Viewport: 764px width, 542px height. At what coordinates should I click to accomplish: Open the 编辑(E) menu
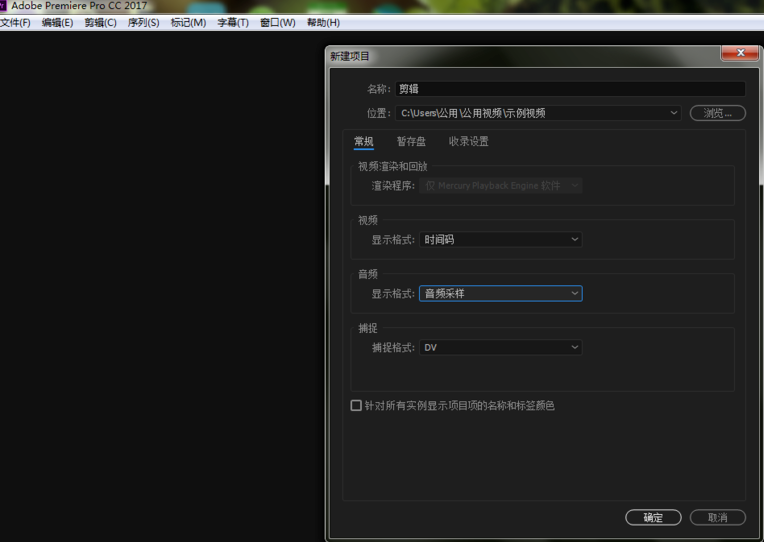tap(57, 23)
